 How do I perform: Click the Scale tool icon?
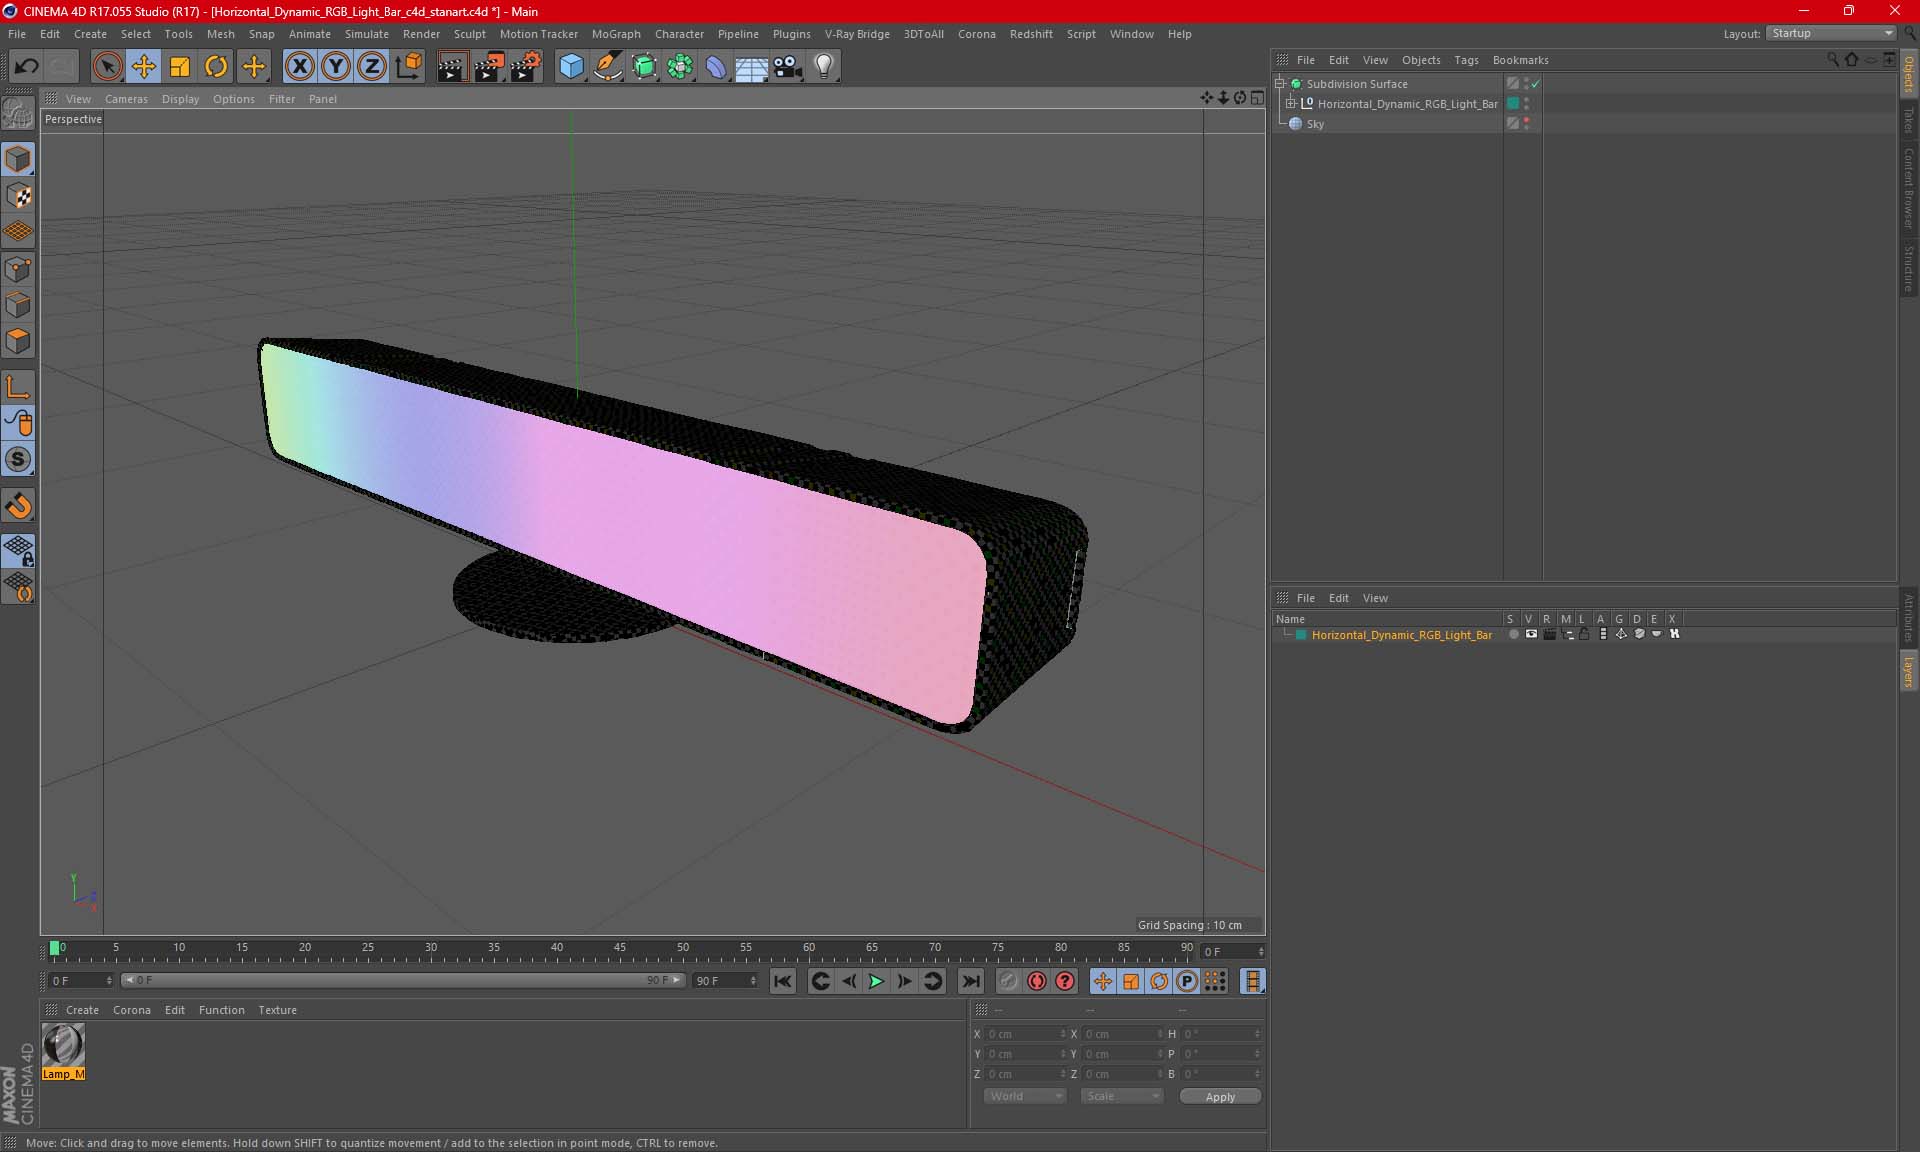pyautogui.click(x=180, y=67)
